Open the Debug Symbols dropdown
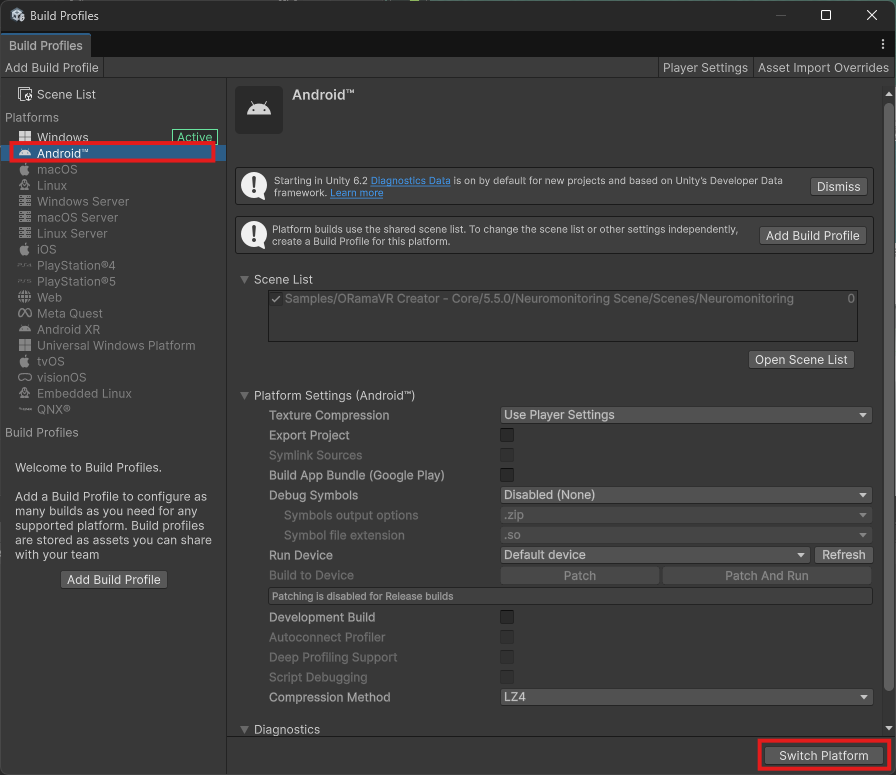This screenshot has width=896, height=775. tap(686, 495)
